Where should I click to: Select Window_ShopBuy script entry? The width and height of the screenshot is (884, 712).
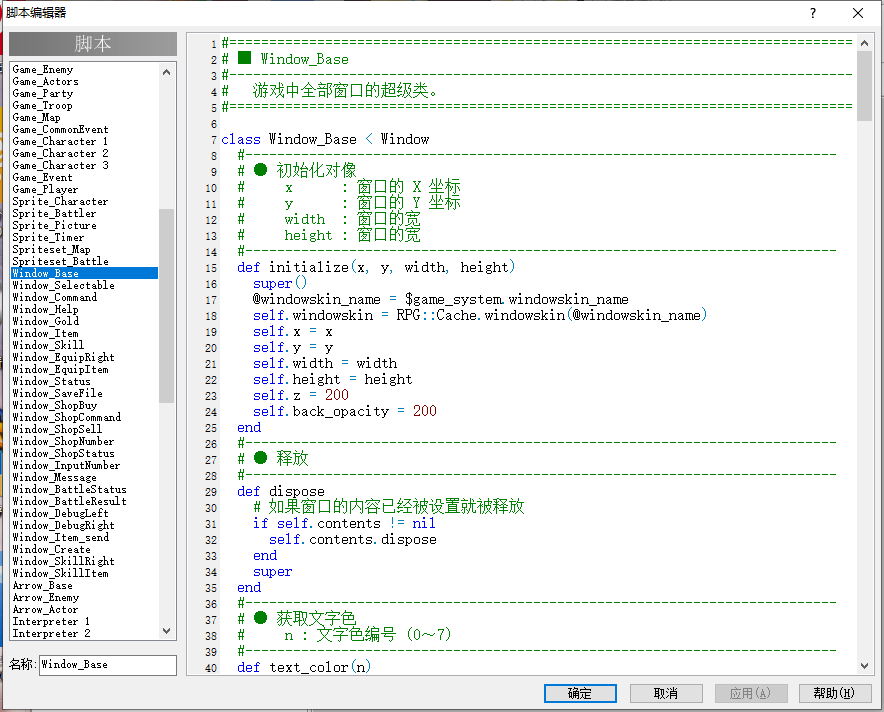pyautogui.click(x=55, y=405)
